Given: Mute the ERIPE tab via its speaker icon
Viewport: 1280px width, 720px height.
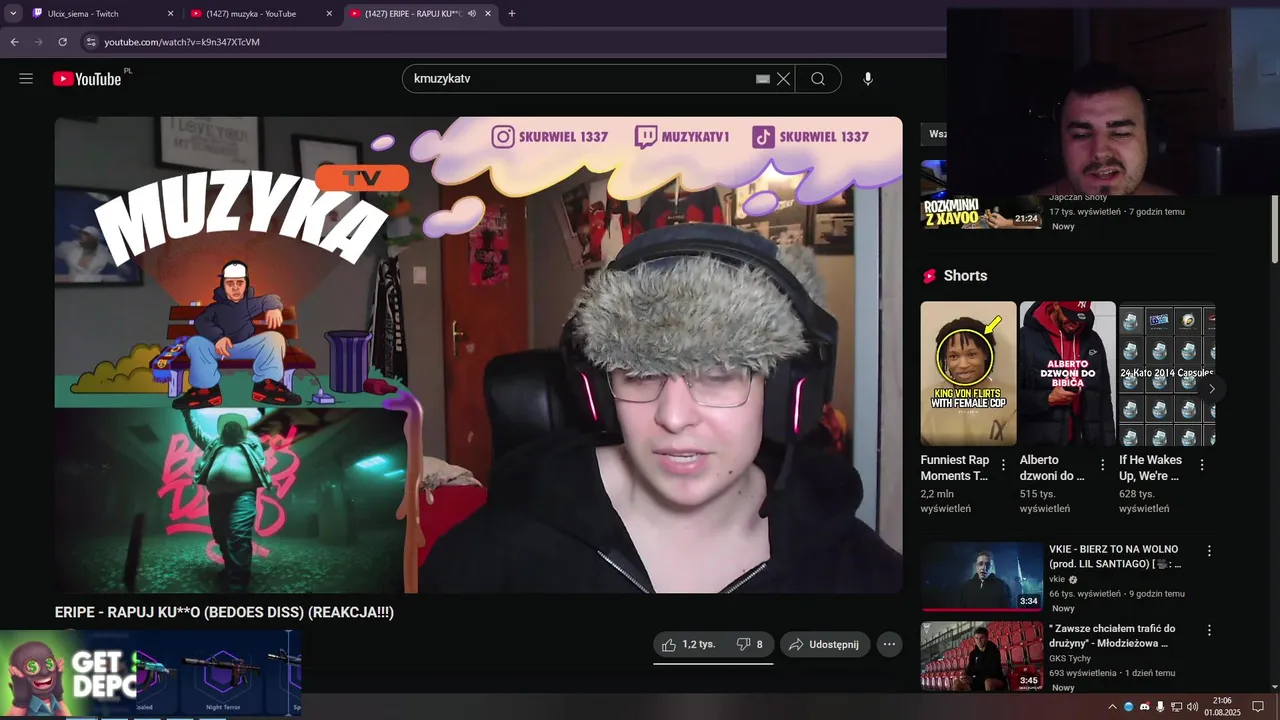Looking at the screenshot, I should pos(471,14).
